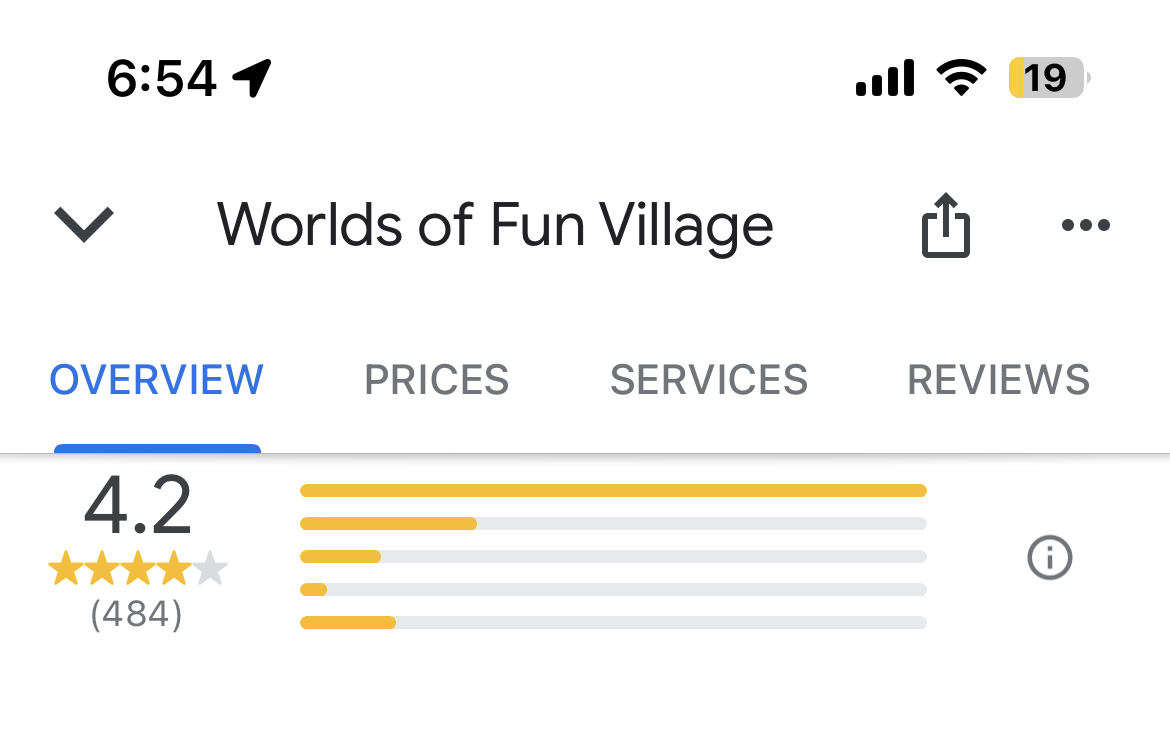The height and width of the screenshot is (731, 1170).
Task: Switch to the PRICES tab
Action: 437,380
